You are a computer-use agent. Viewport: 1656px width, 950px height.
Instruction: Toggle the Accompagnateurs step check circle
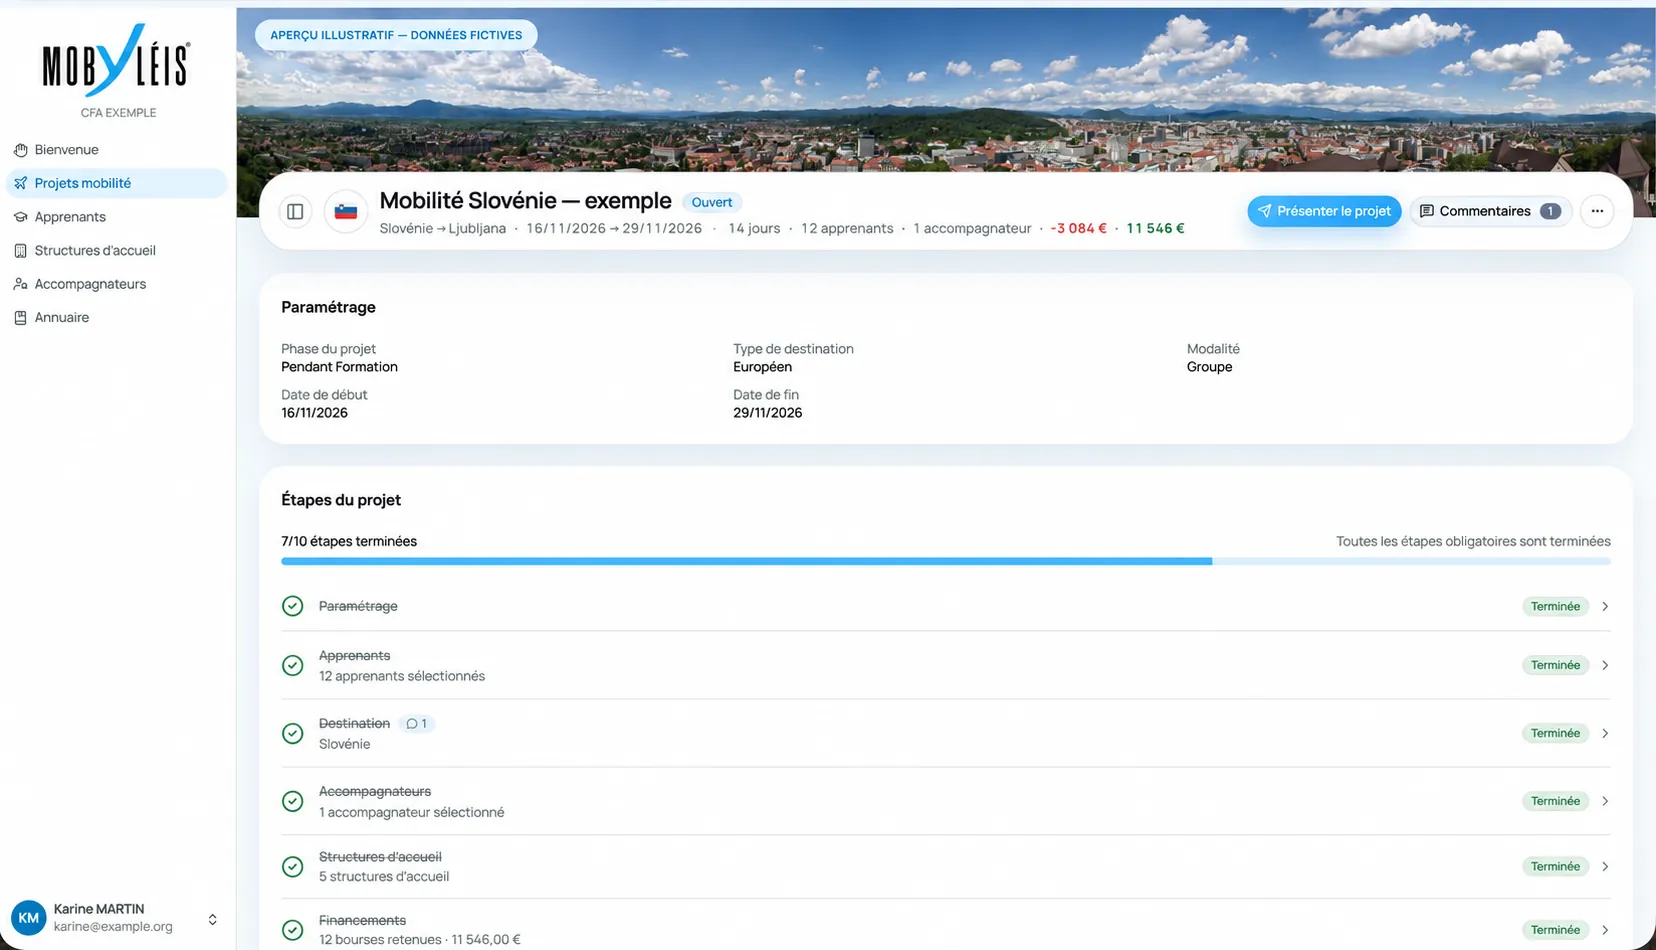[293, 802]
